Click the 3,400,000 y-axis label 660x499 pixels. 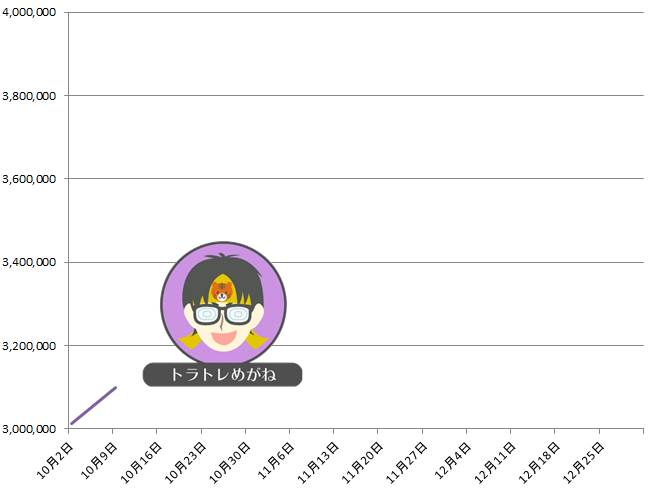click(29, 262)
